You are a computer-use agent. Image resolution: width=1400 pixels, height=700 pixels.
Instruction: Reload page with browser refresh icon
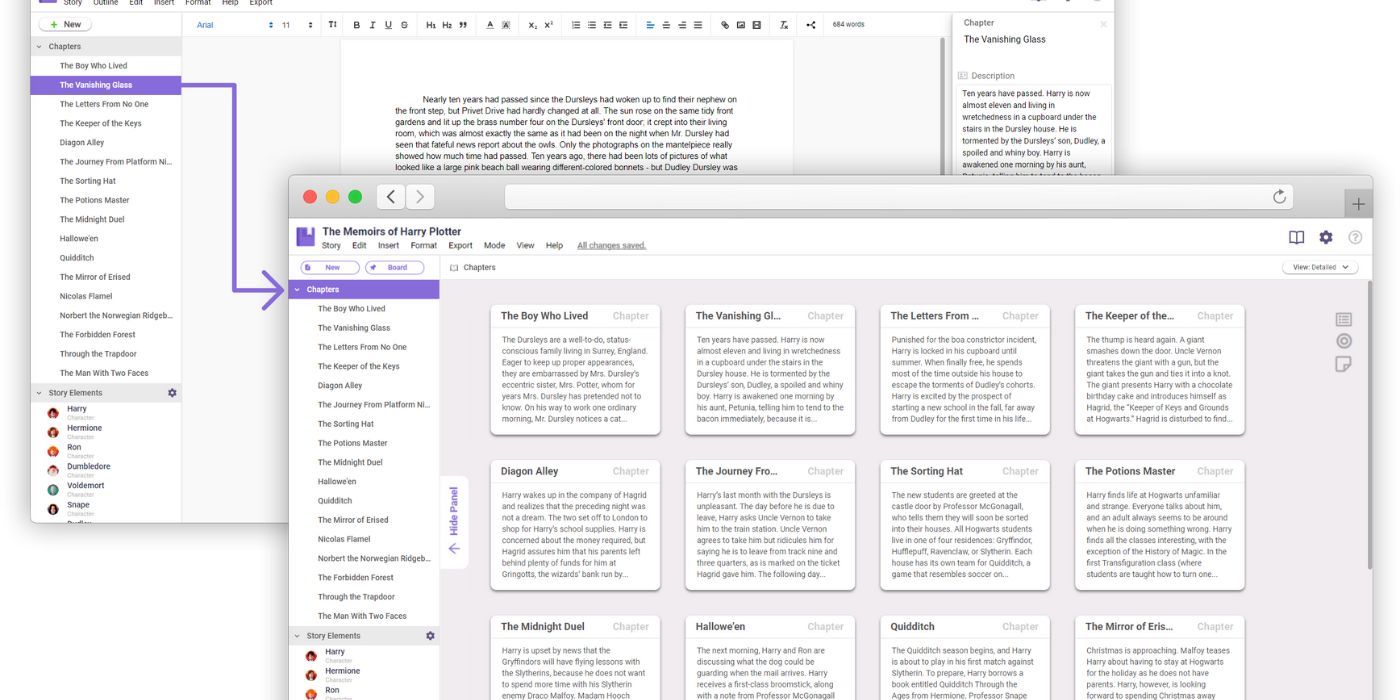[1279, 197]
